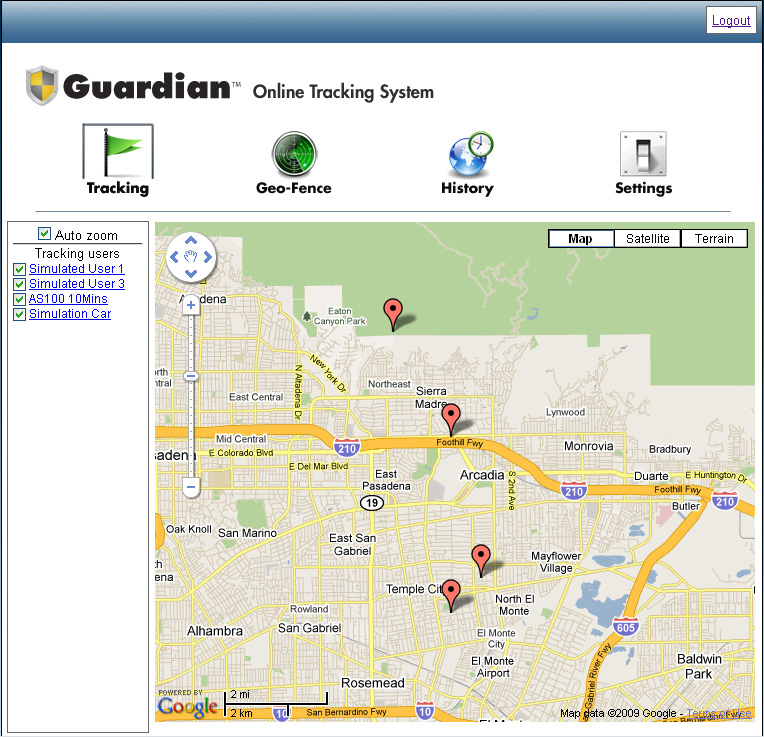Image resolution: width=764 pixels, height=737 pixels.
Task: Click the Alhambra label on map
Action: coord(215,631)
